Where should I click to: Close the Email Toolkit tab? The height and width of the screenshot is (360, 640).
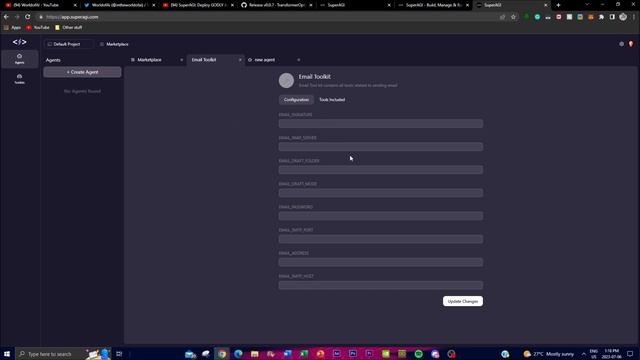[240, 60]
